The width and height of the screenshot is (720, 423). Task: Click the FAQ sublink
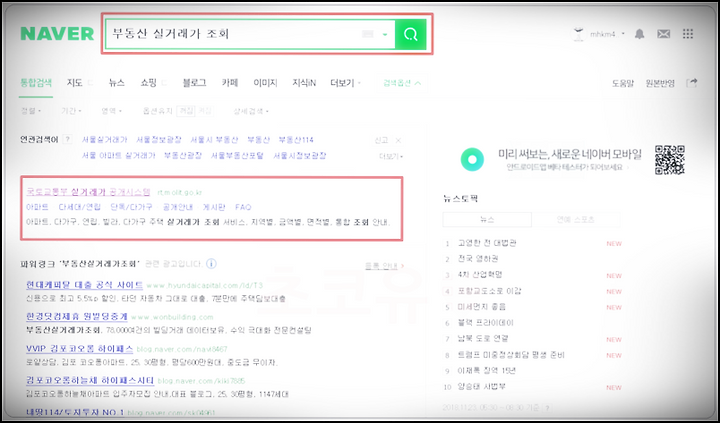coord(243,207)
